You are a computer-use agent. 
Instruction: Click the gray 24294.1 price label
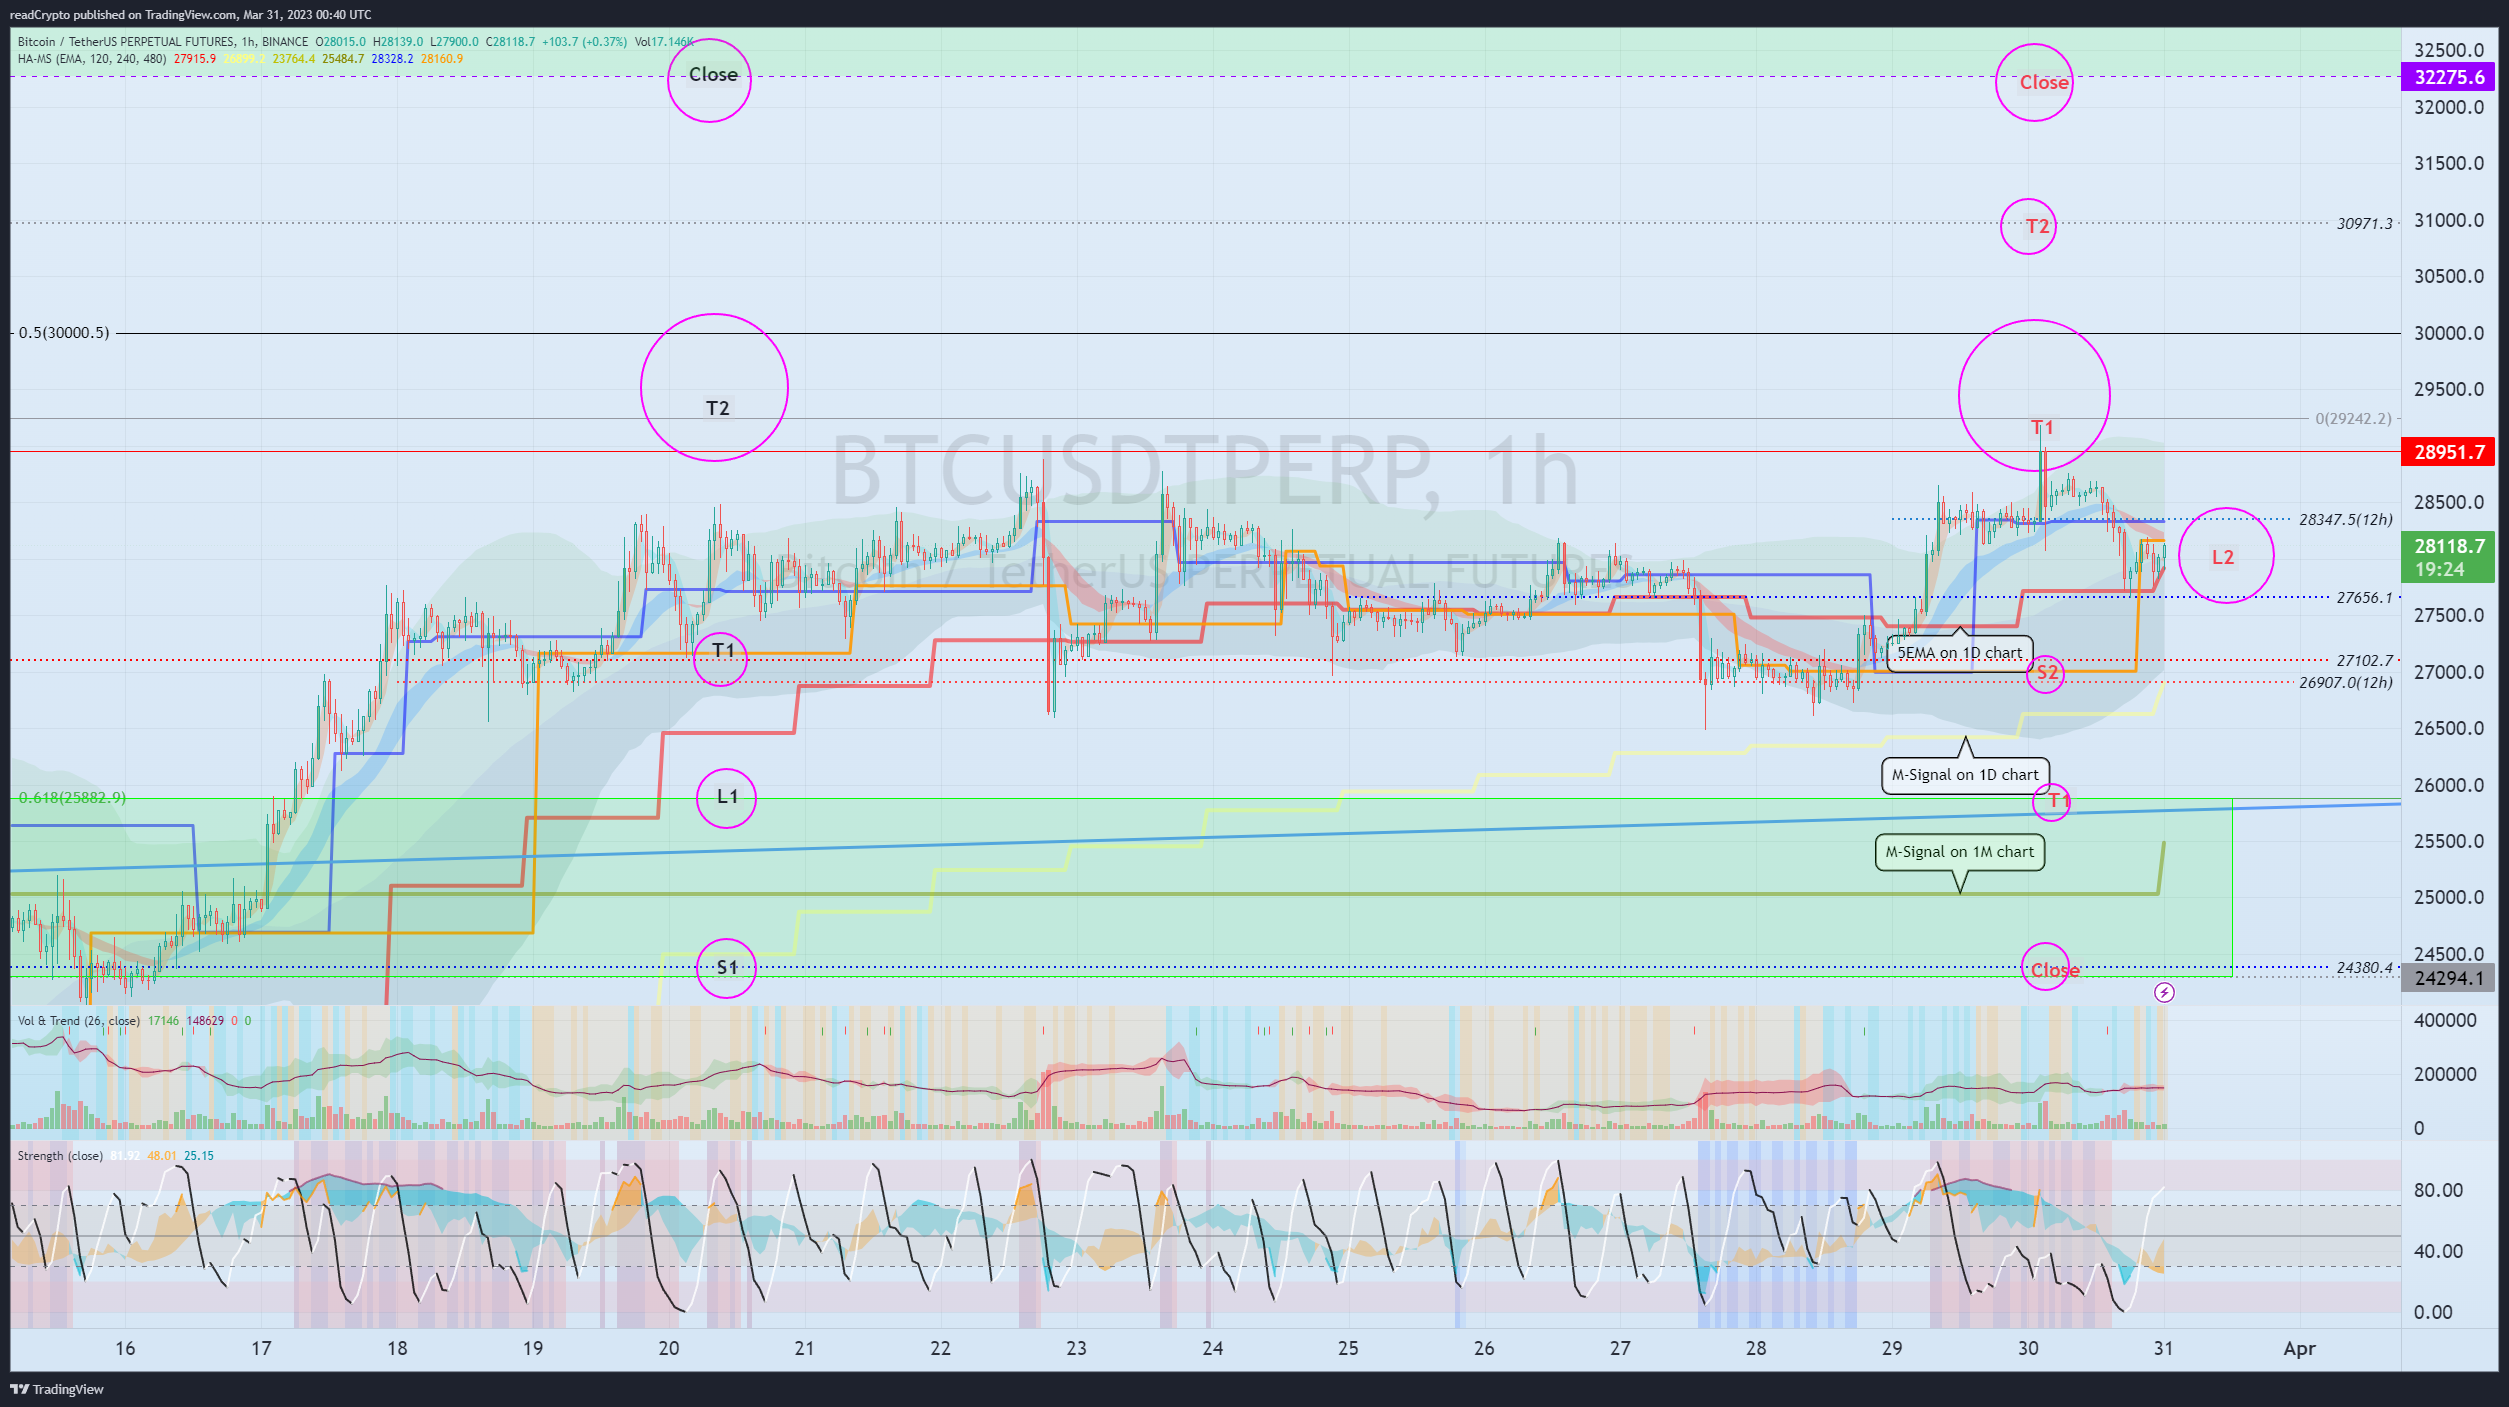click(x=2448, y=978)
